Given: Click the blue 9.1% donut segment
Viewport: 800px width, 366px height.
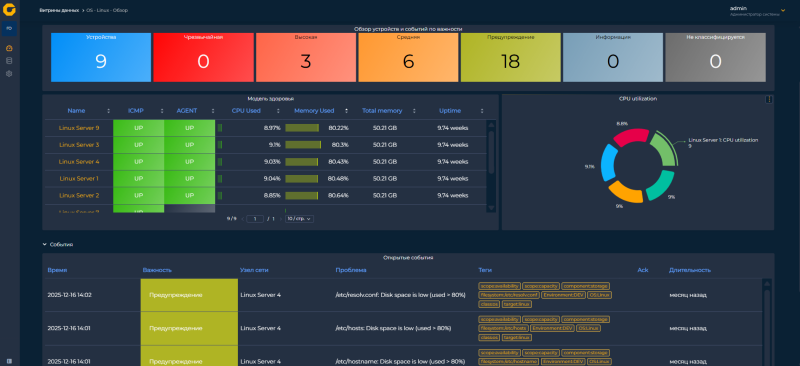Looking at the screenshot, I should 607,163.
